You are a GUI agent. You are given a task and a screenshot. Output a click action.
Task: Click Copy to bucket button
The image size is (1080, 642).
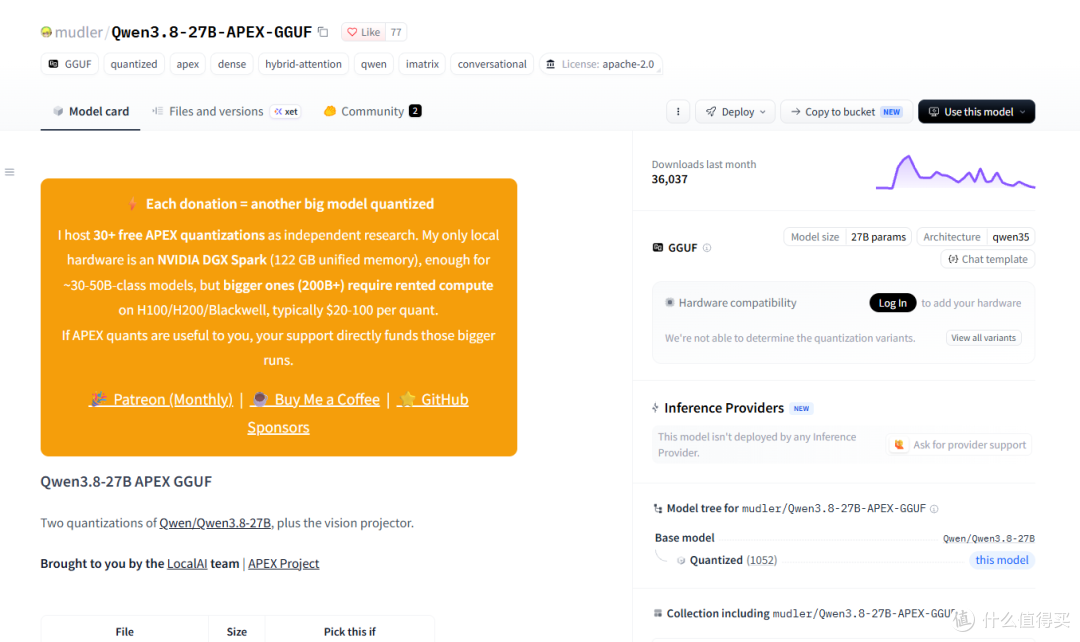point(847,112)
